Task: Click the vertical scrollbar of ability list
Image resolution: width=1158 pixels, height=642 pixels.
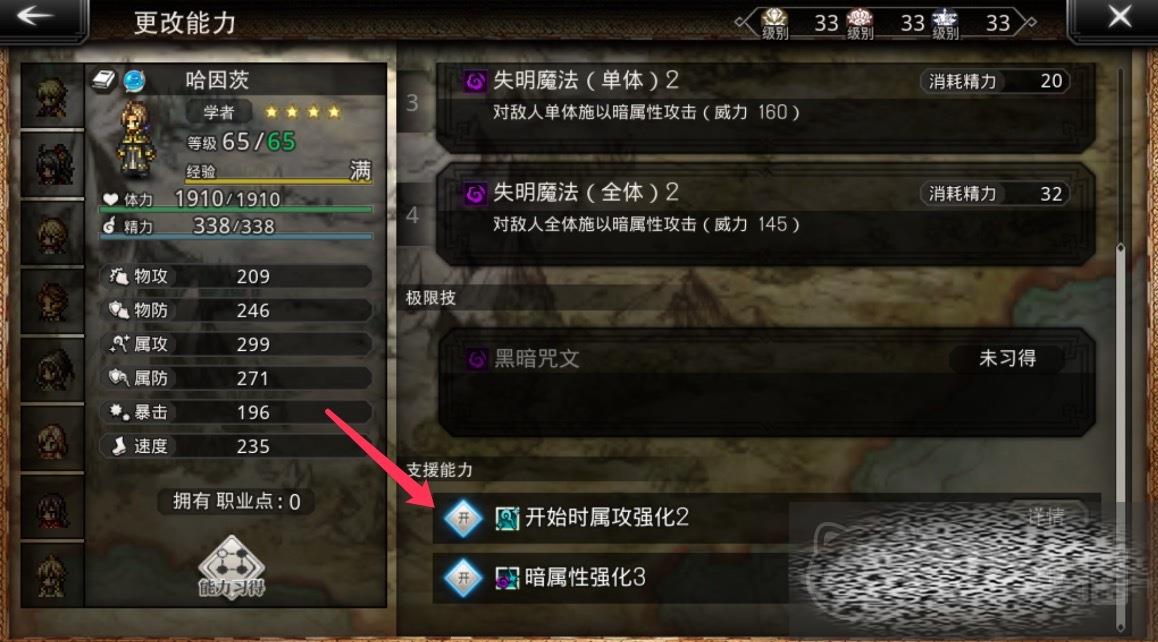Action: [x=1120, y=347]
